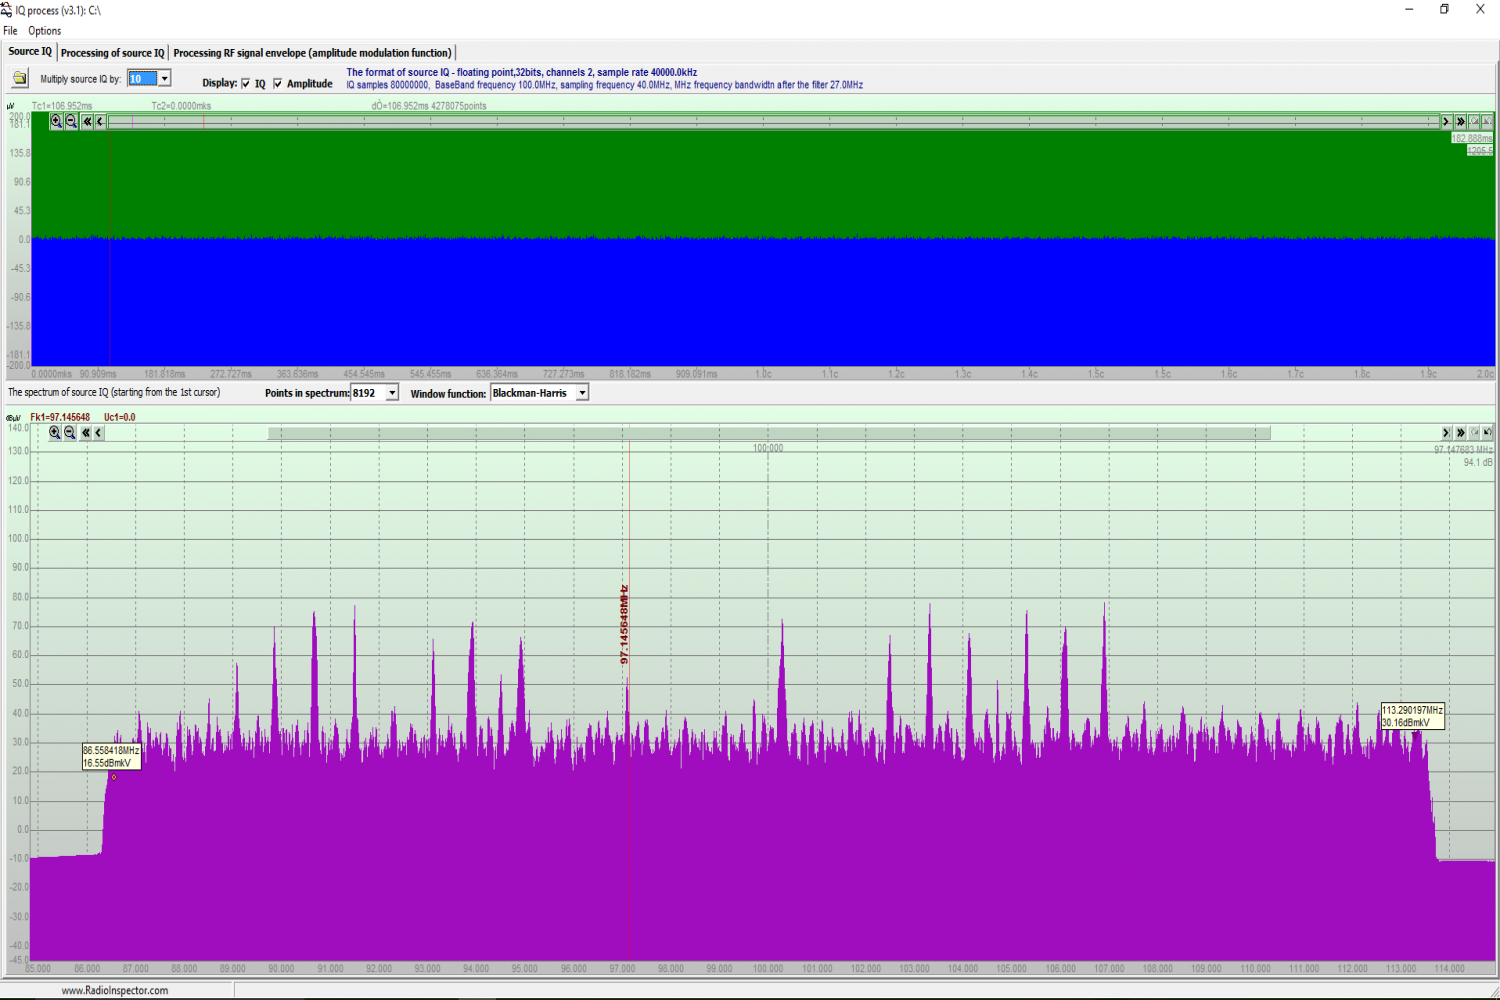This screenshot has width=1500, height=1000.
Task: Zoom out on the spectrum plot
Action: click(x=70, y=433)
